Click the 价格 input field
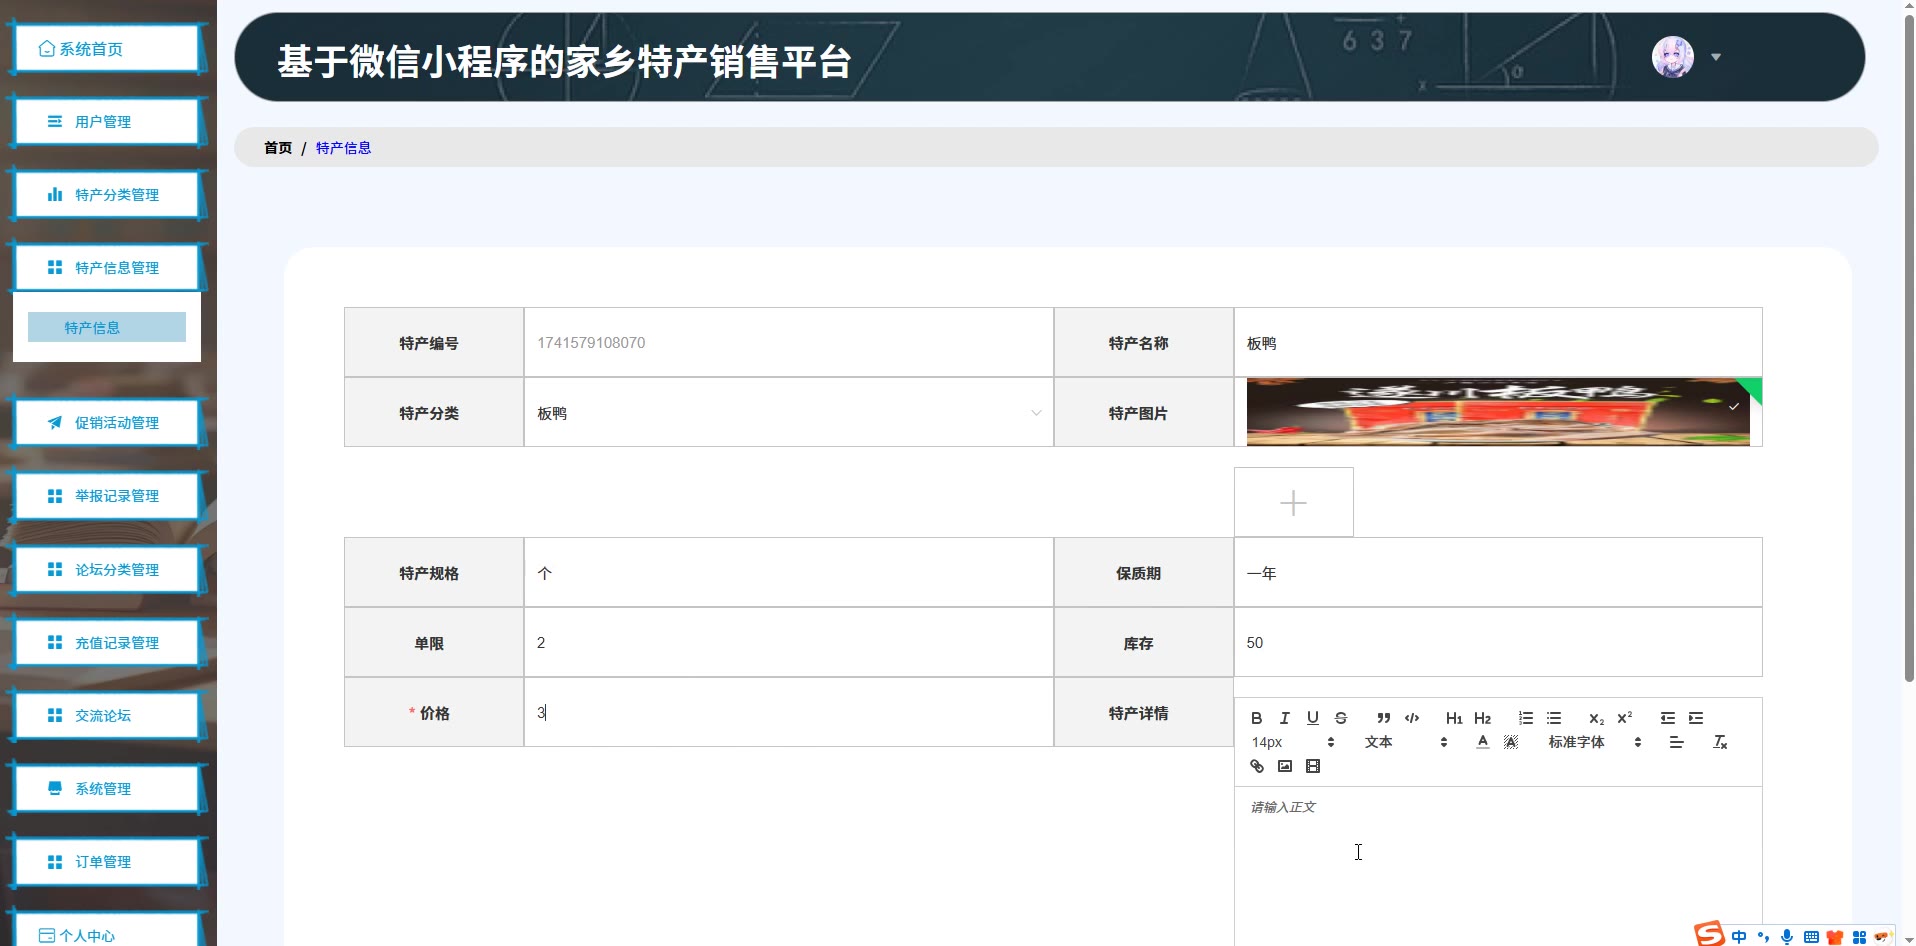The image size is (1916, 946). pos(789,712)
